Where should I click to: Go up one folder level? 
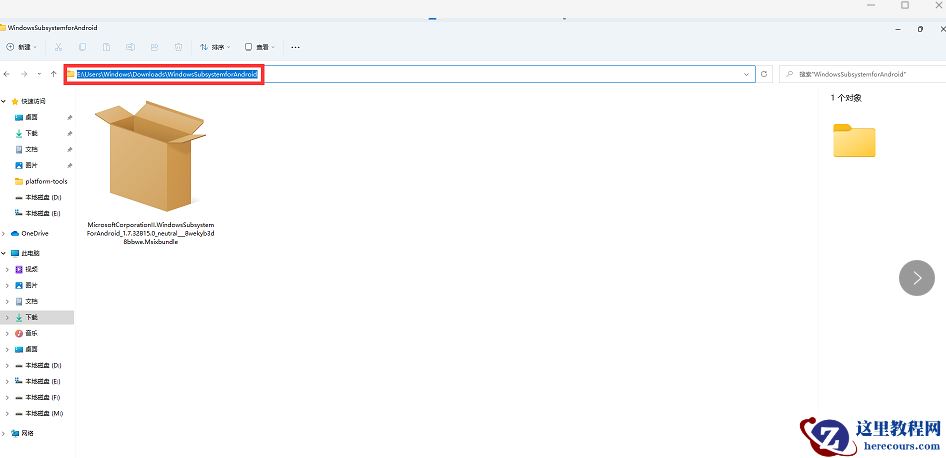(54, 74)
